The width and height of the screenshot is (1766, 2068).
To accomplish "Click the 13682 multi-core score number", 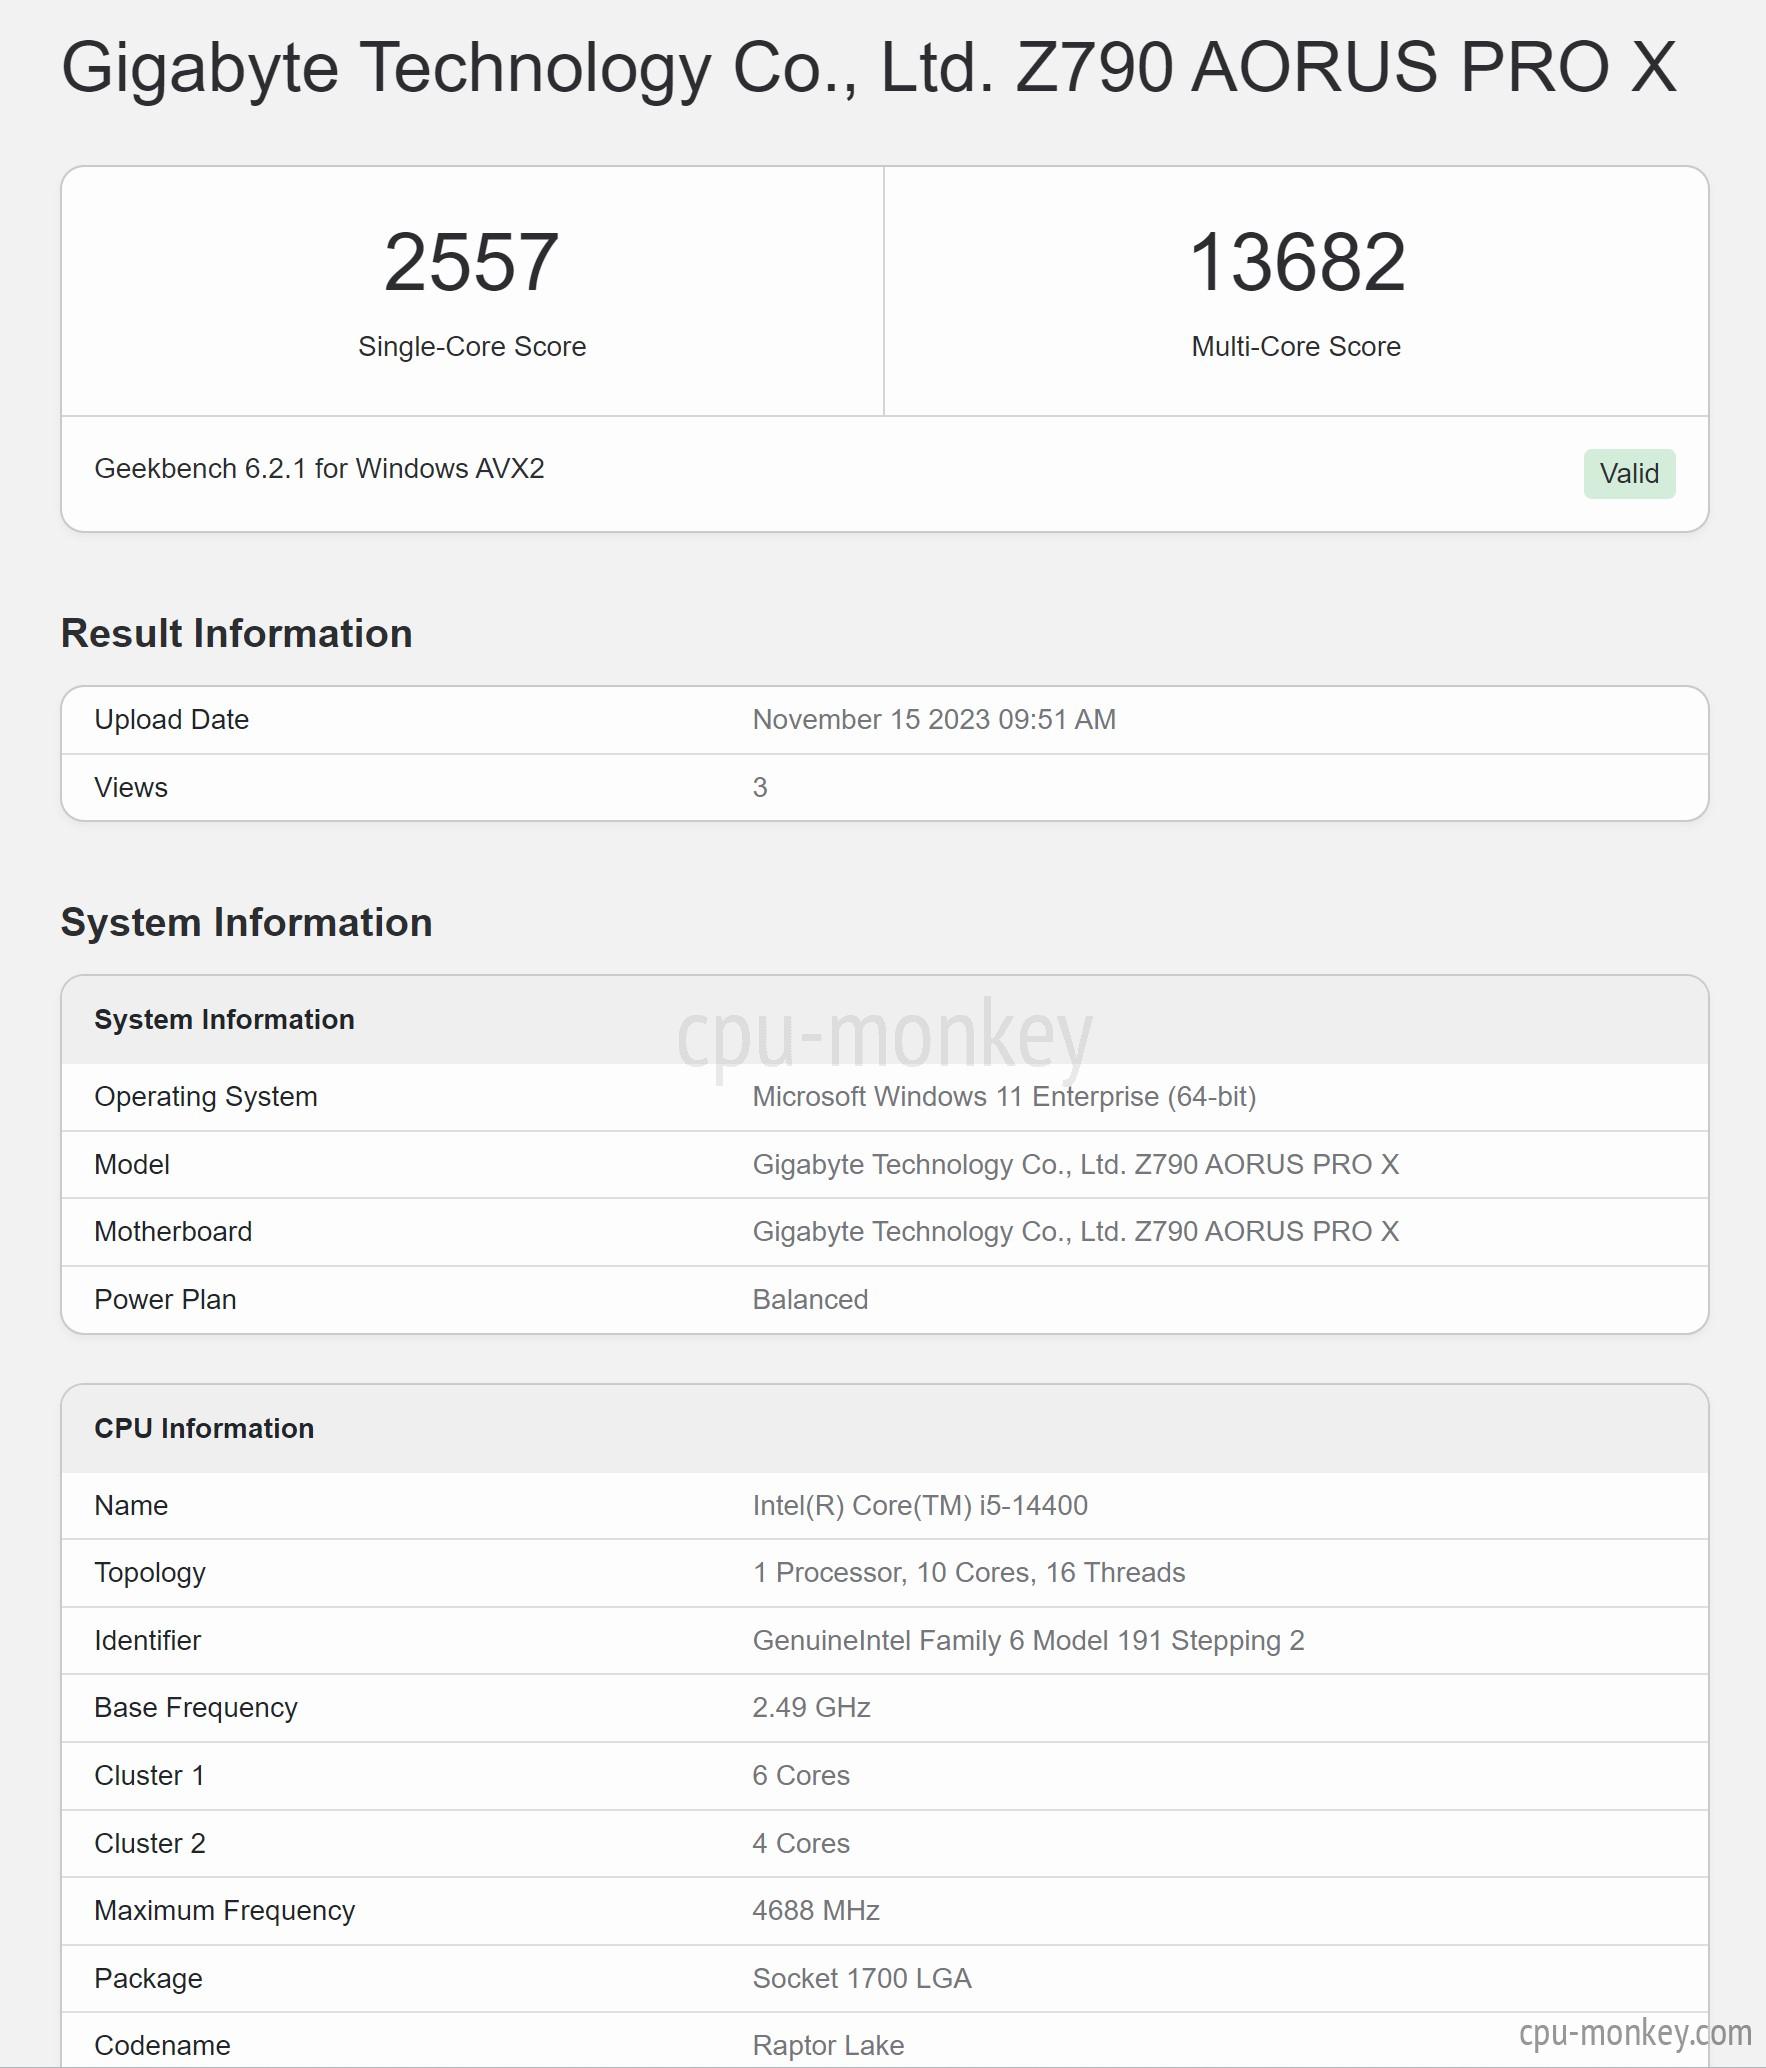I will pyautogui.click(x=1297, y=262).
